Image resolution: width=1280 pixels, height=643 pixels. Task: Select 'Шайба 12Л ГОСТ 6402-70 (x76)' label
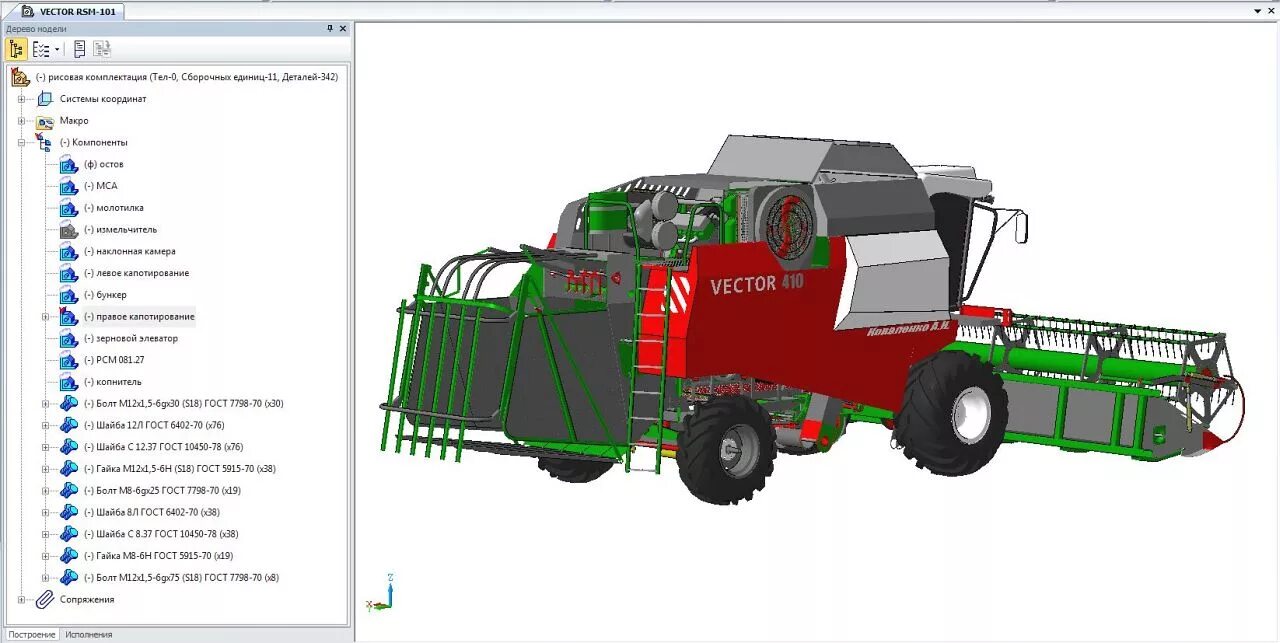[x=154, y=425]
